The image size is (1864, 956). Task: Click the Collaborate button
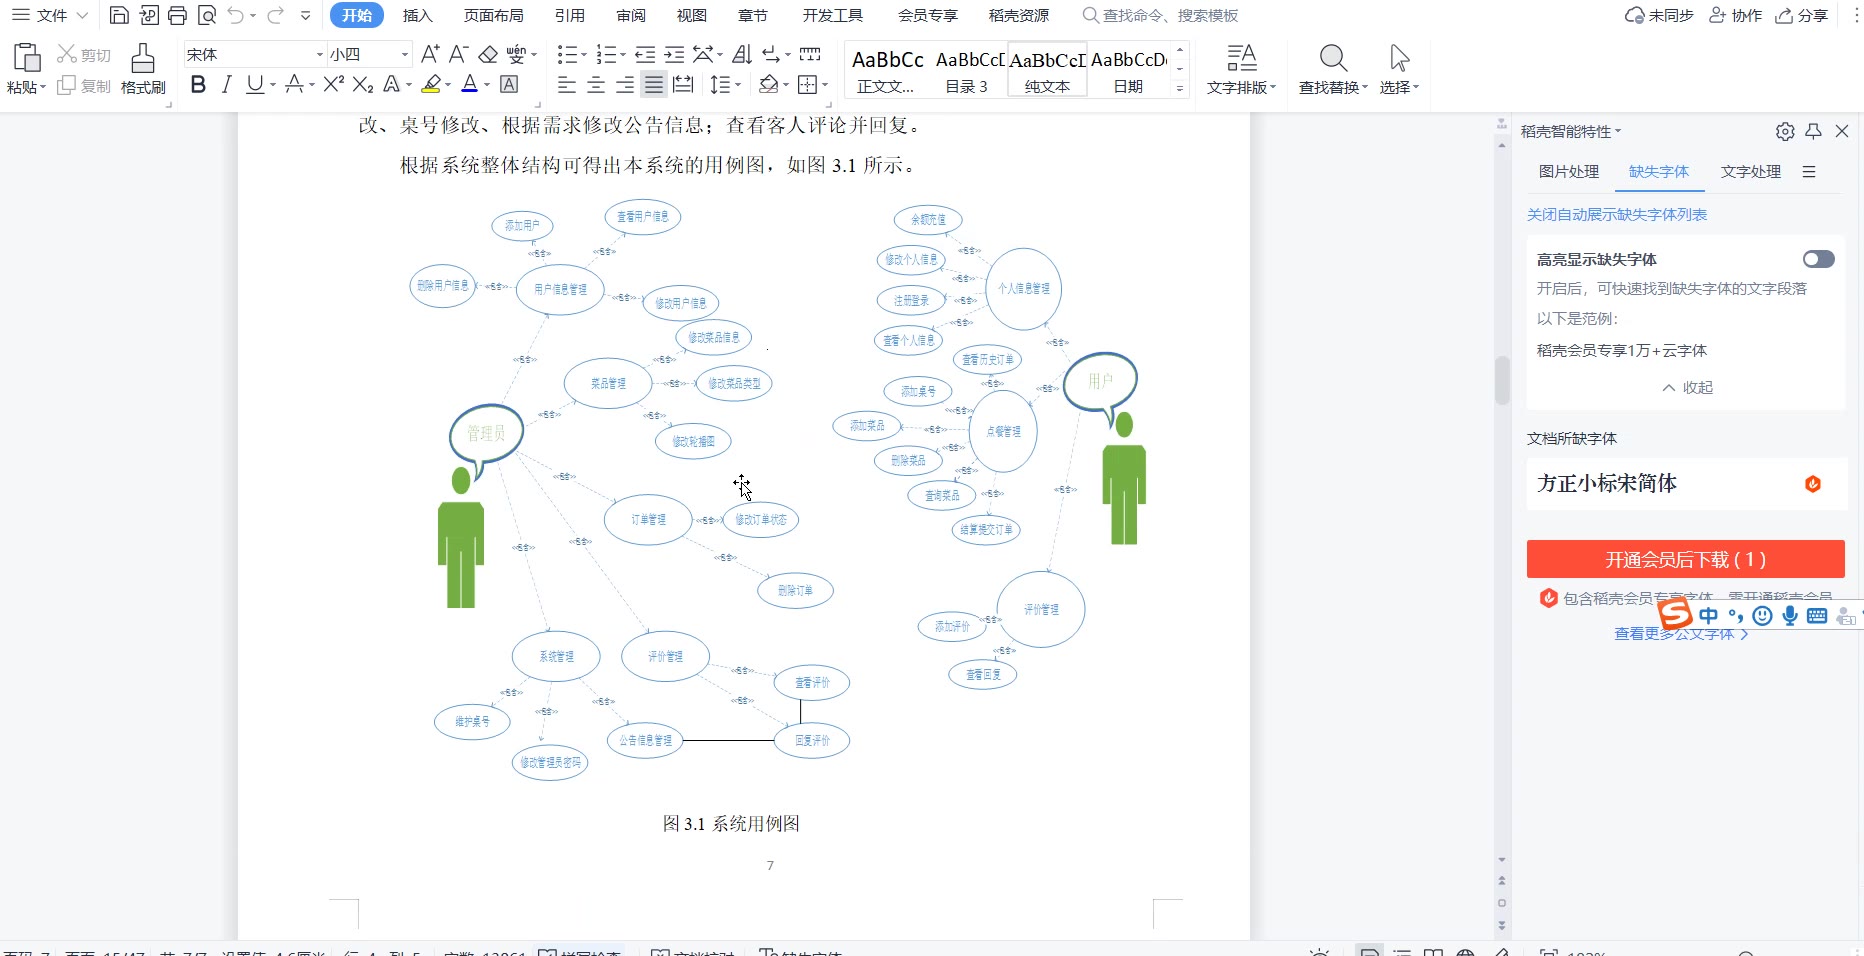point(1735,15)
